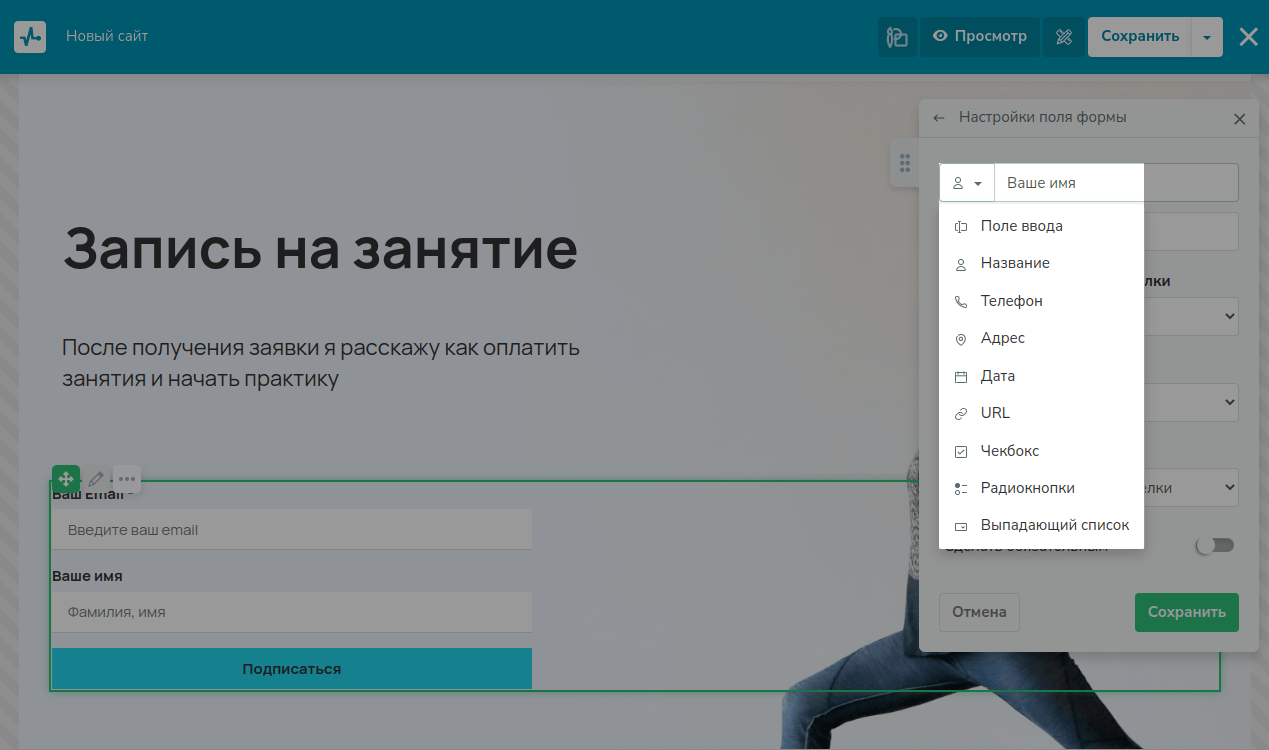Open the design tools icon next to Сохранить
The height and width of the screenshot is (750, 1269).
pos(1064,37)
